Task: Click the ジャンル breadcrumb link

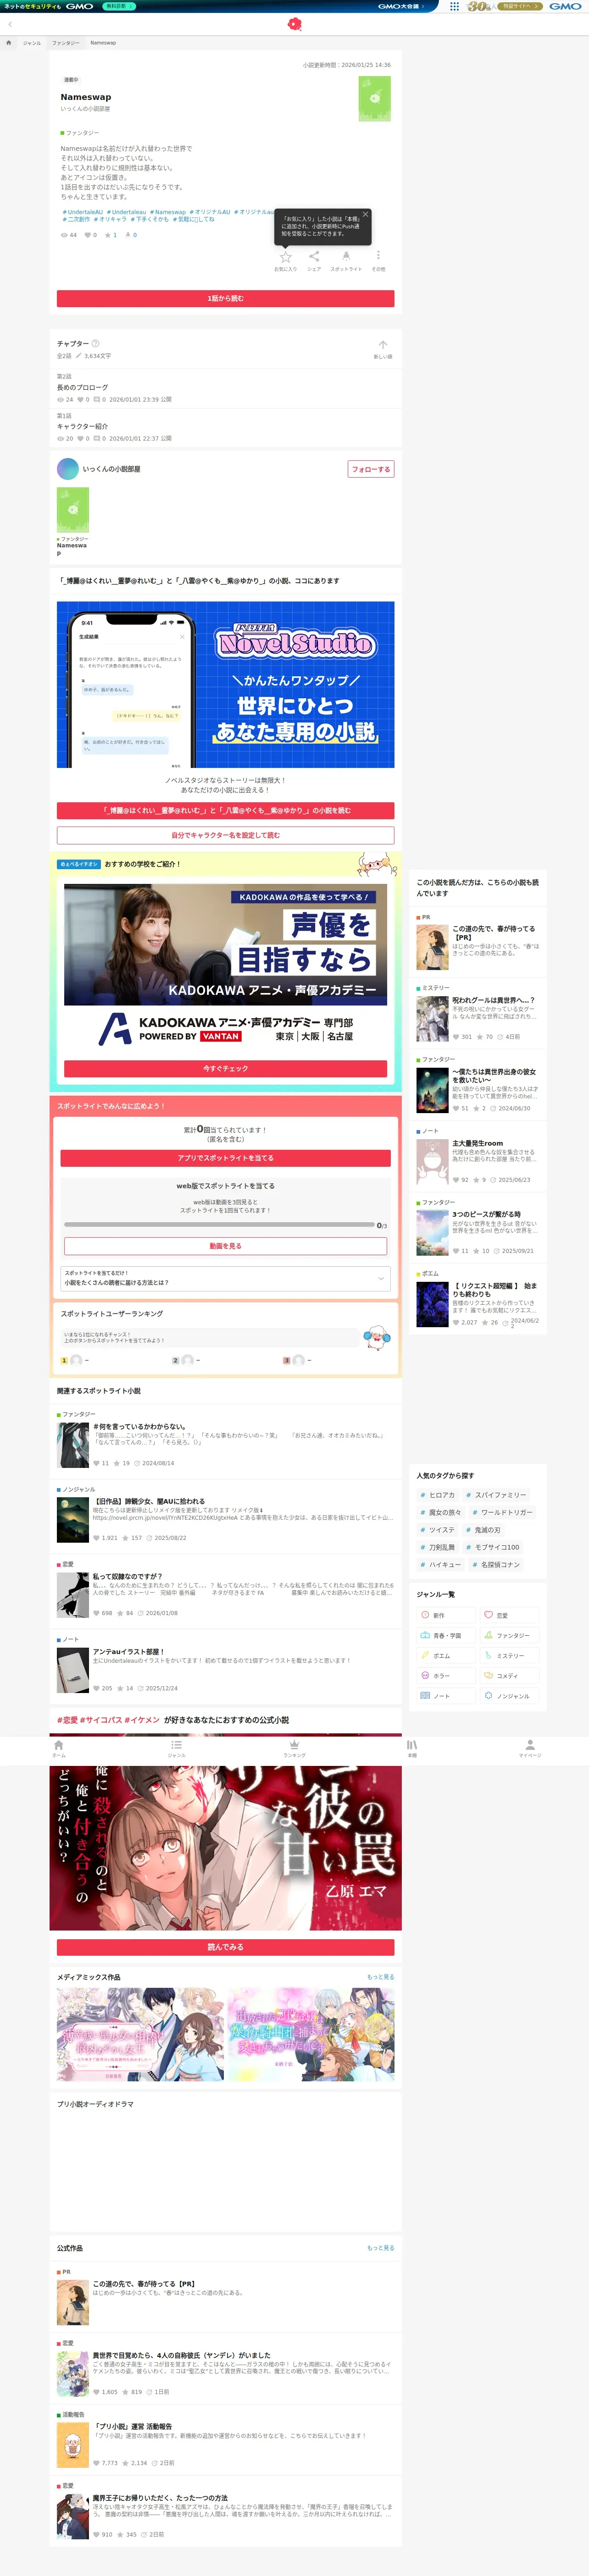Action: pos(32,43)
